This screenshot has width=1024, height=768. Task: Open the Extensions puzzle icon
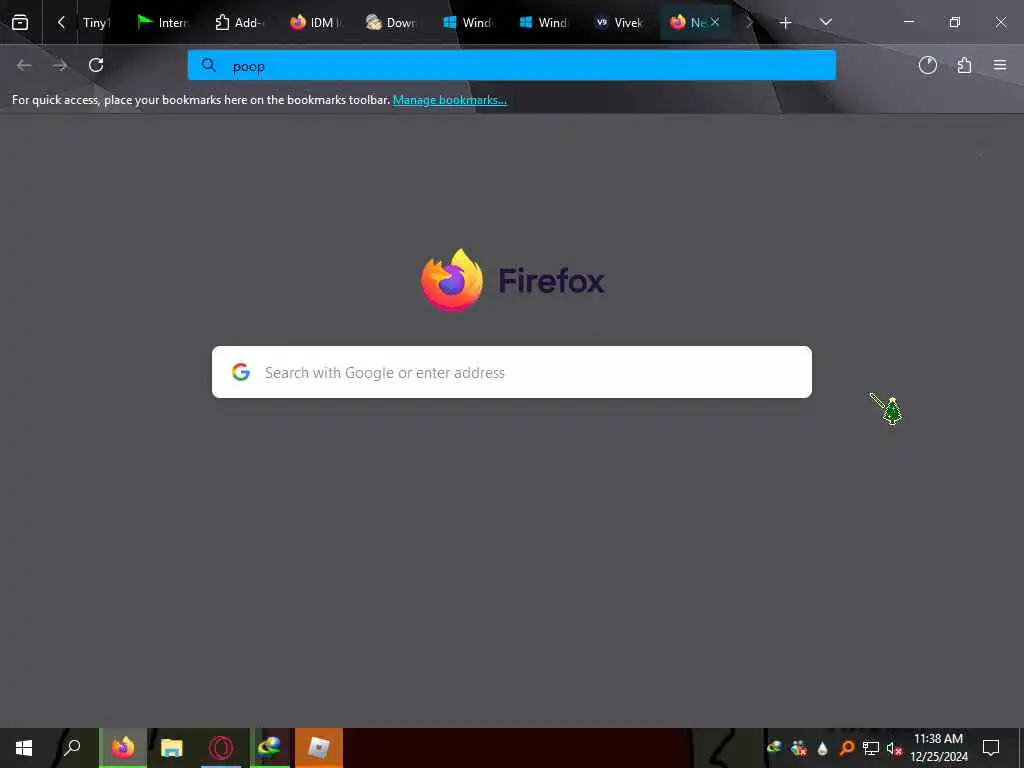point(964,65)
